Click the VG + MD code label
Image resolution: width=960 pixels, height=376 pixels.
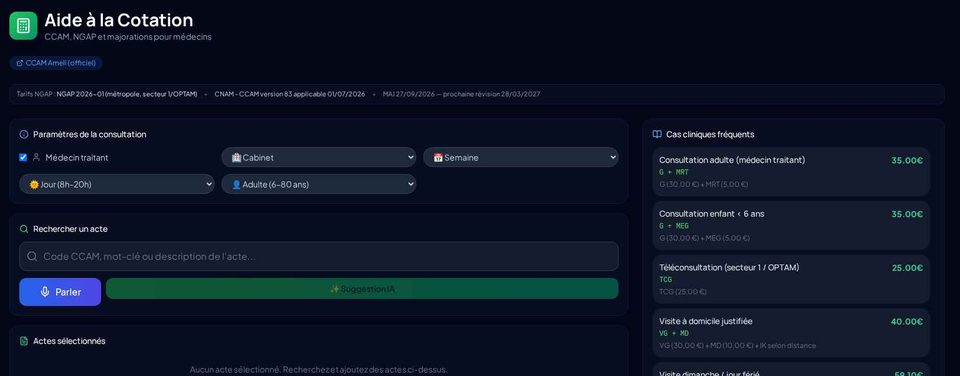(x=673, y=333)
